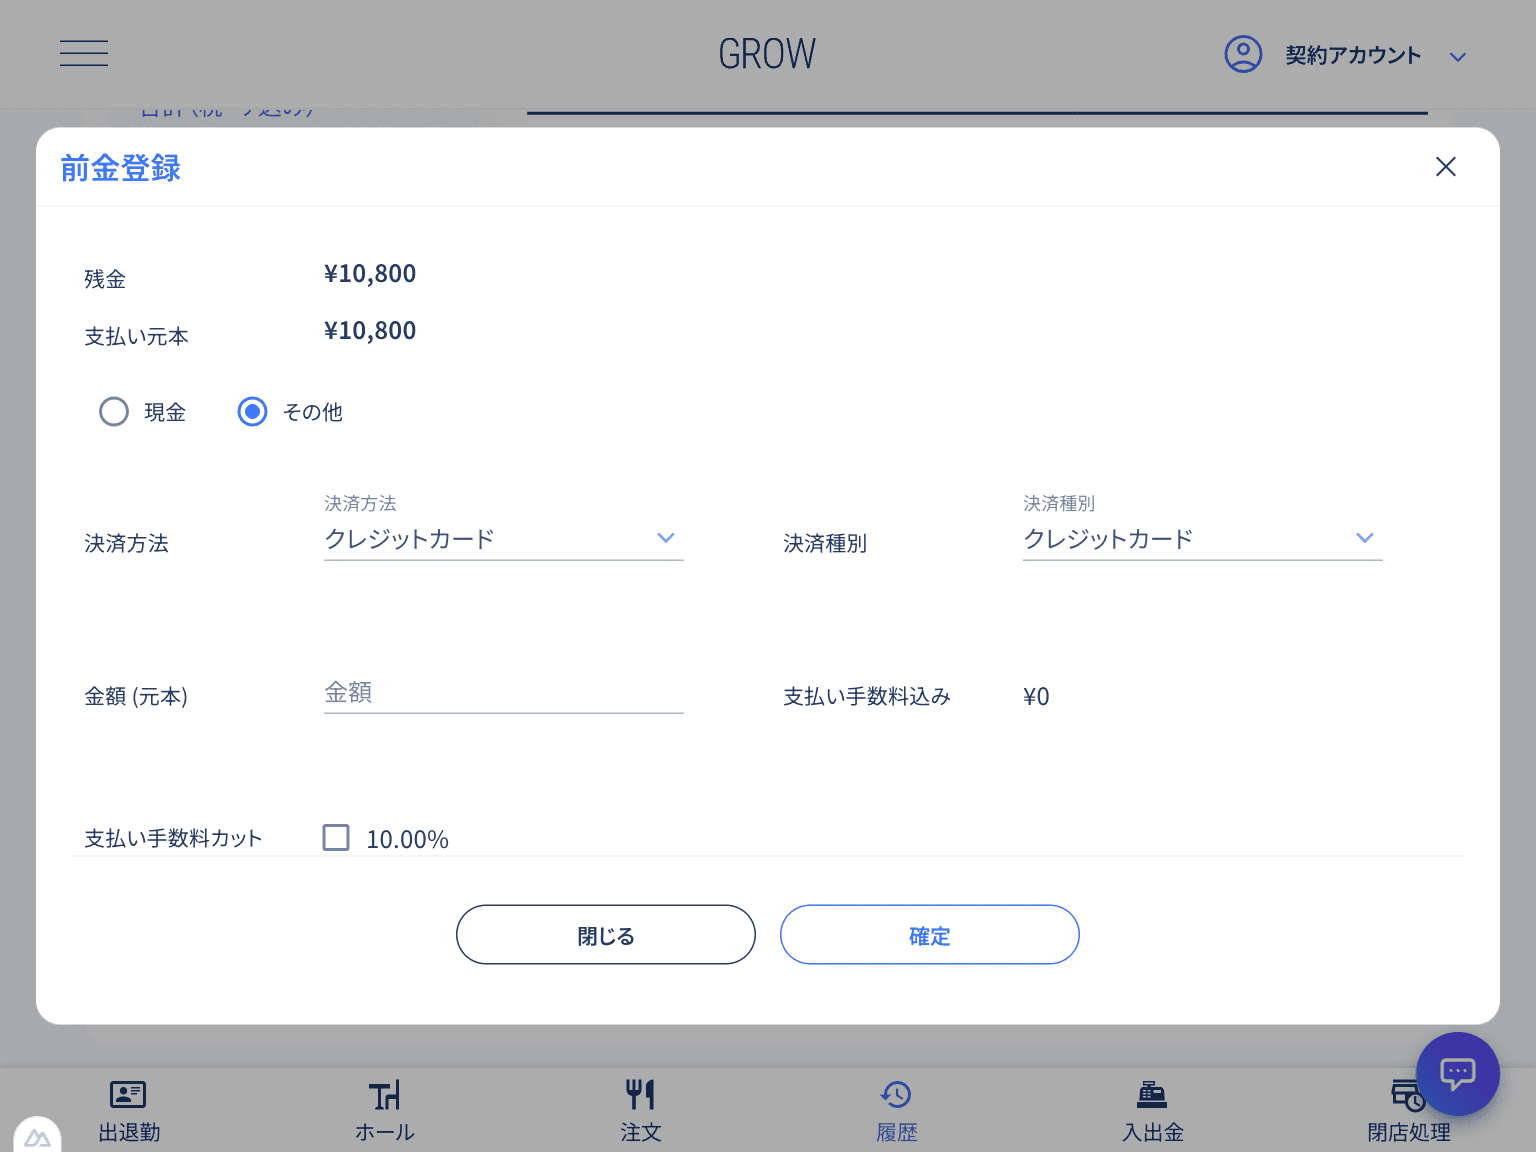Select the 注文 order icon

[640, 1095]
